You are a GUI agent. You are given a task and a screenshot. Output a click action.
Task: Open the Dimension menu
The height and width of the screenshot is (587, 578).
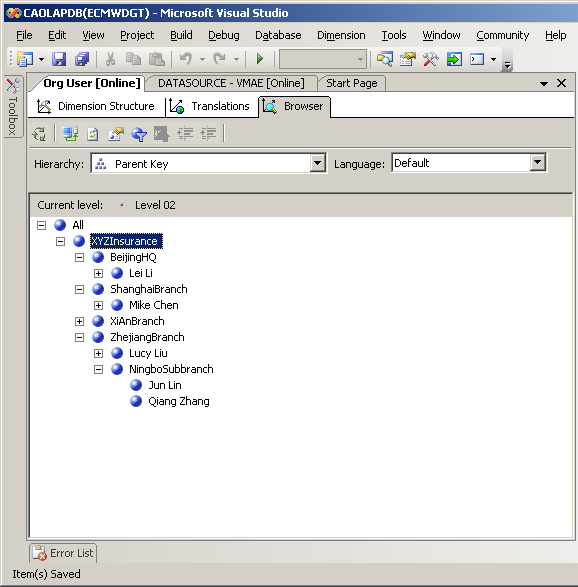coord(341,35)
